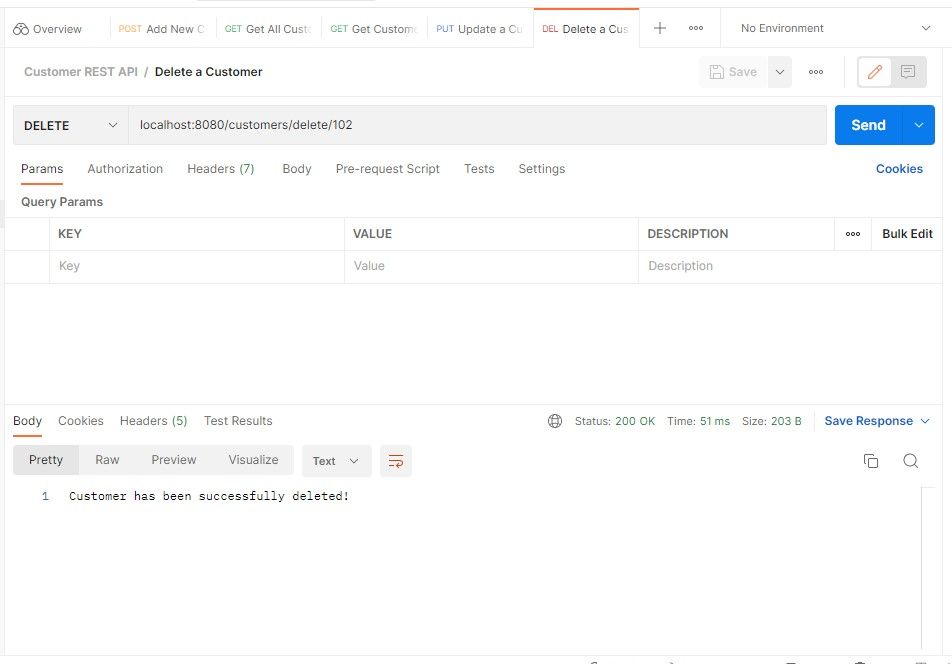The image size is (952, 664).
Task: Open a new request tab with plus
Action: [x=659, y=27]
